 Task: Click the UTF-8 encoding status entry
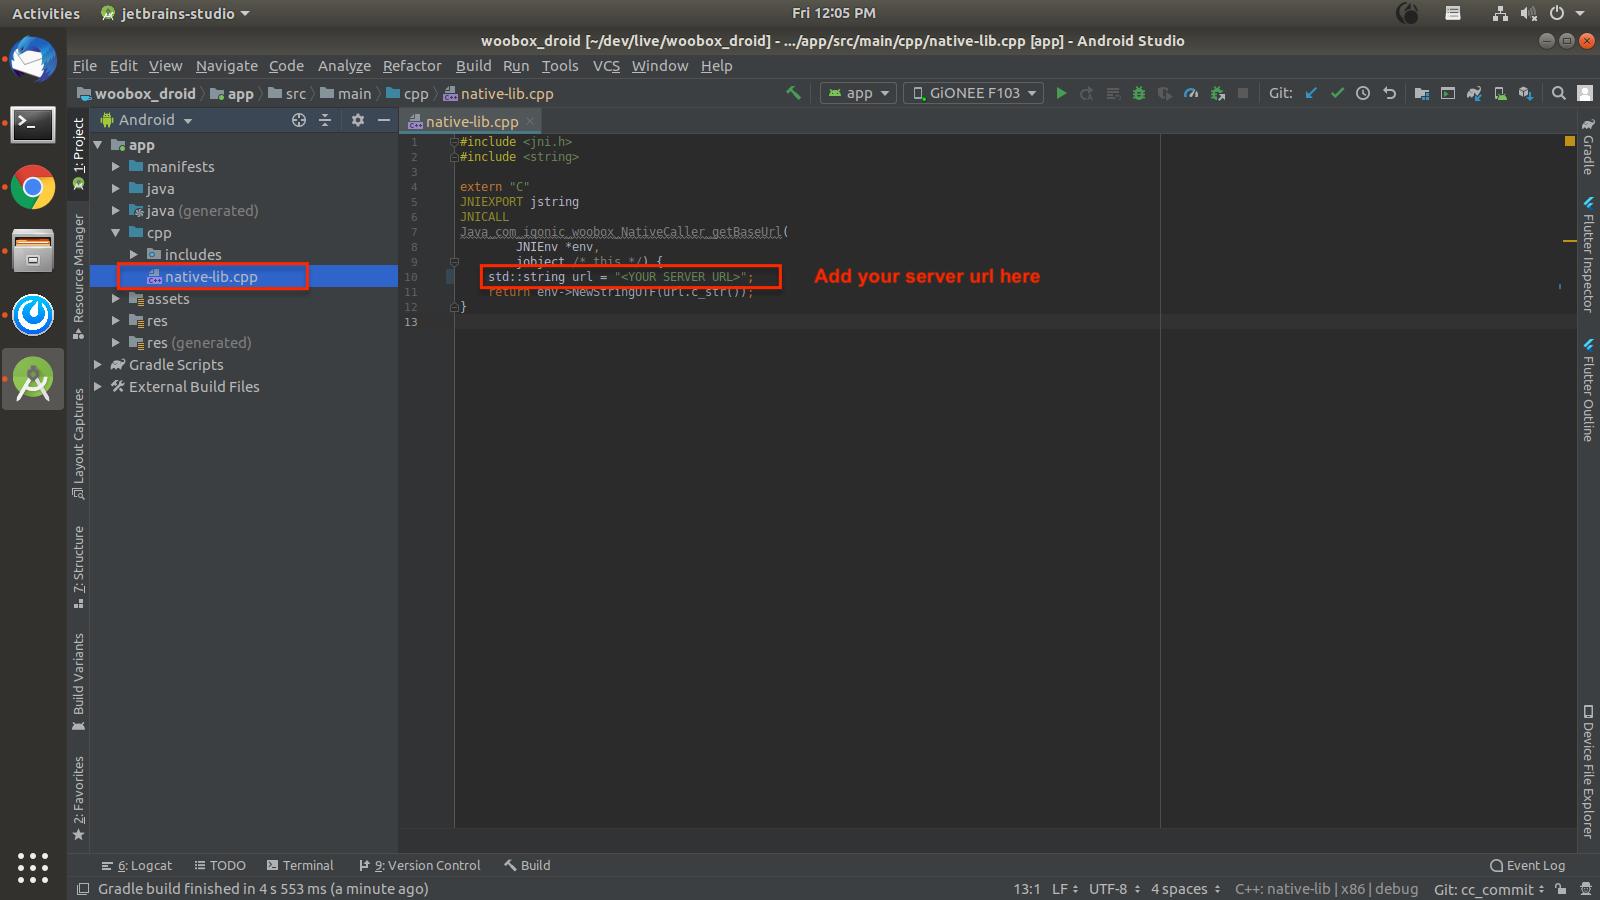(1114, 889)
